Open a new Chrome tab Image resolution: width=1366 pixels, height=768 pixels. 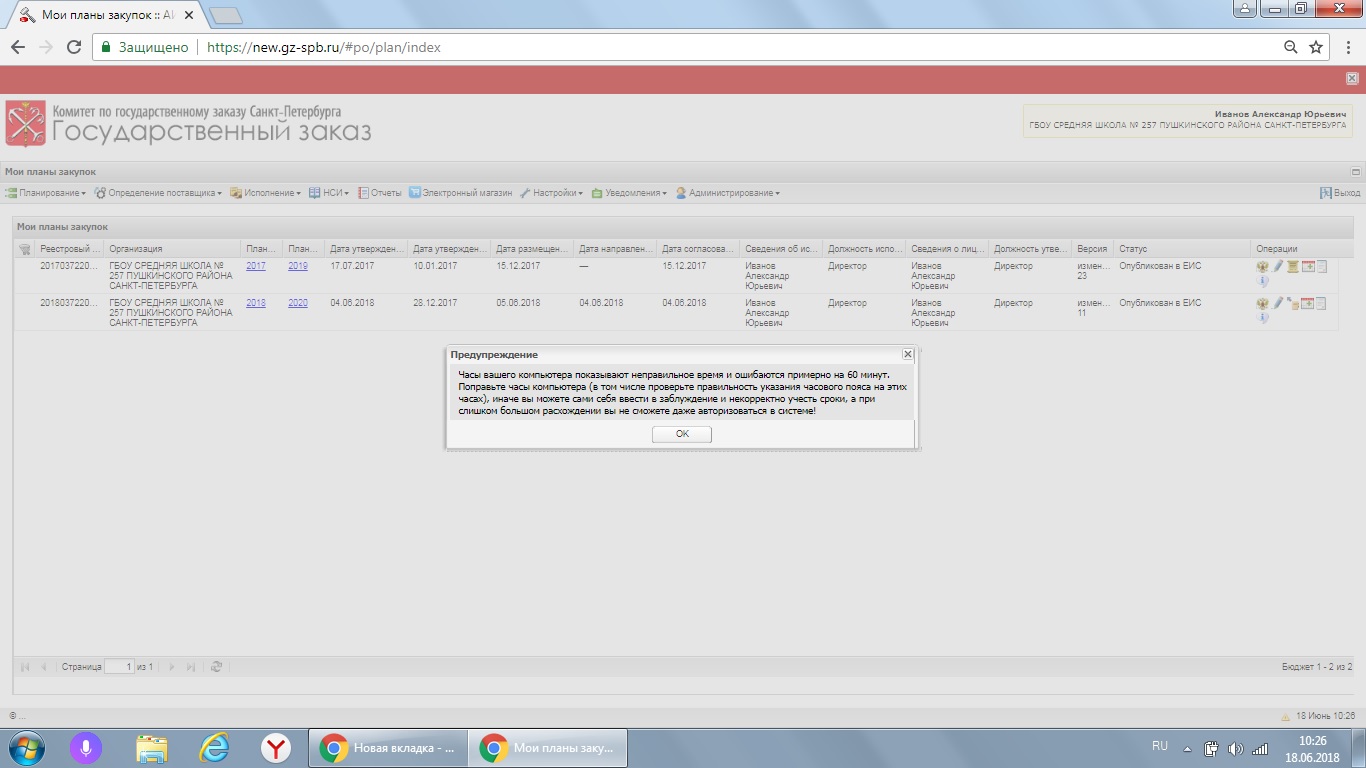[x=227, y=15]
